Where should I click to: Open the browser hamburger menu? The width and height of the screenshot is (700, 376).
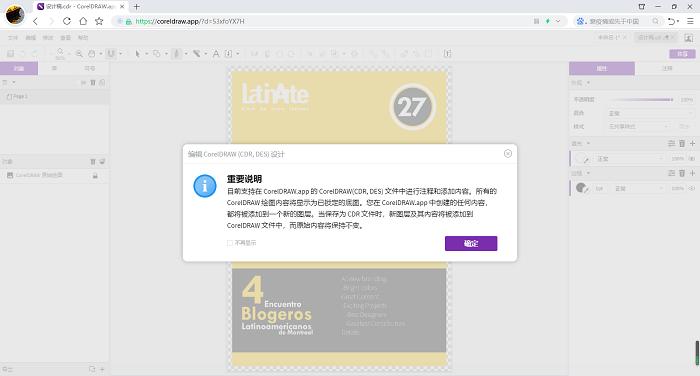point(690,21)
